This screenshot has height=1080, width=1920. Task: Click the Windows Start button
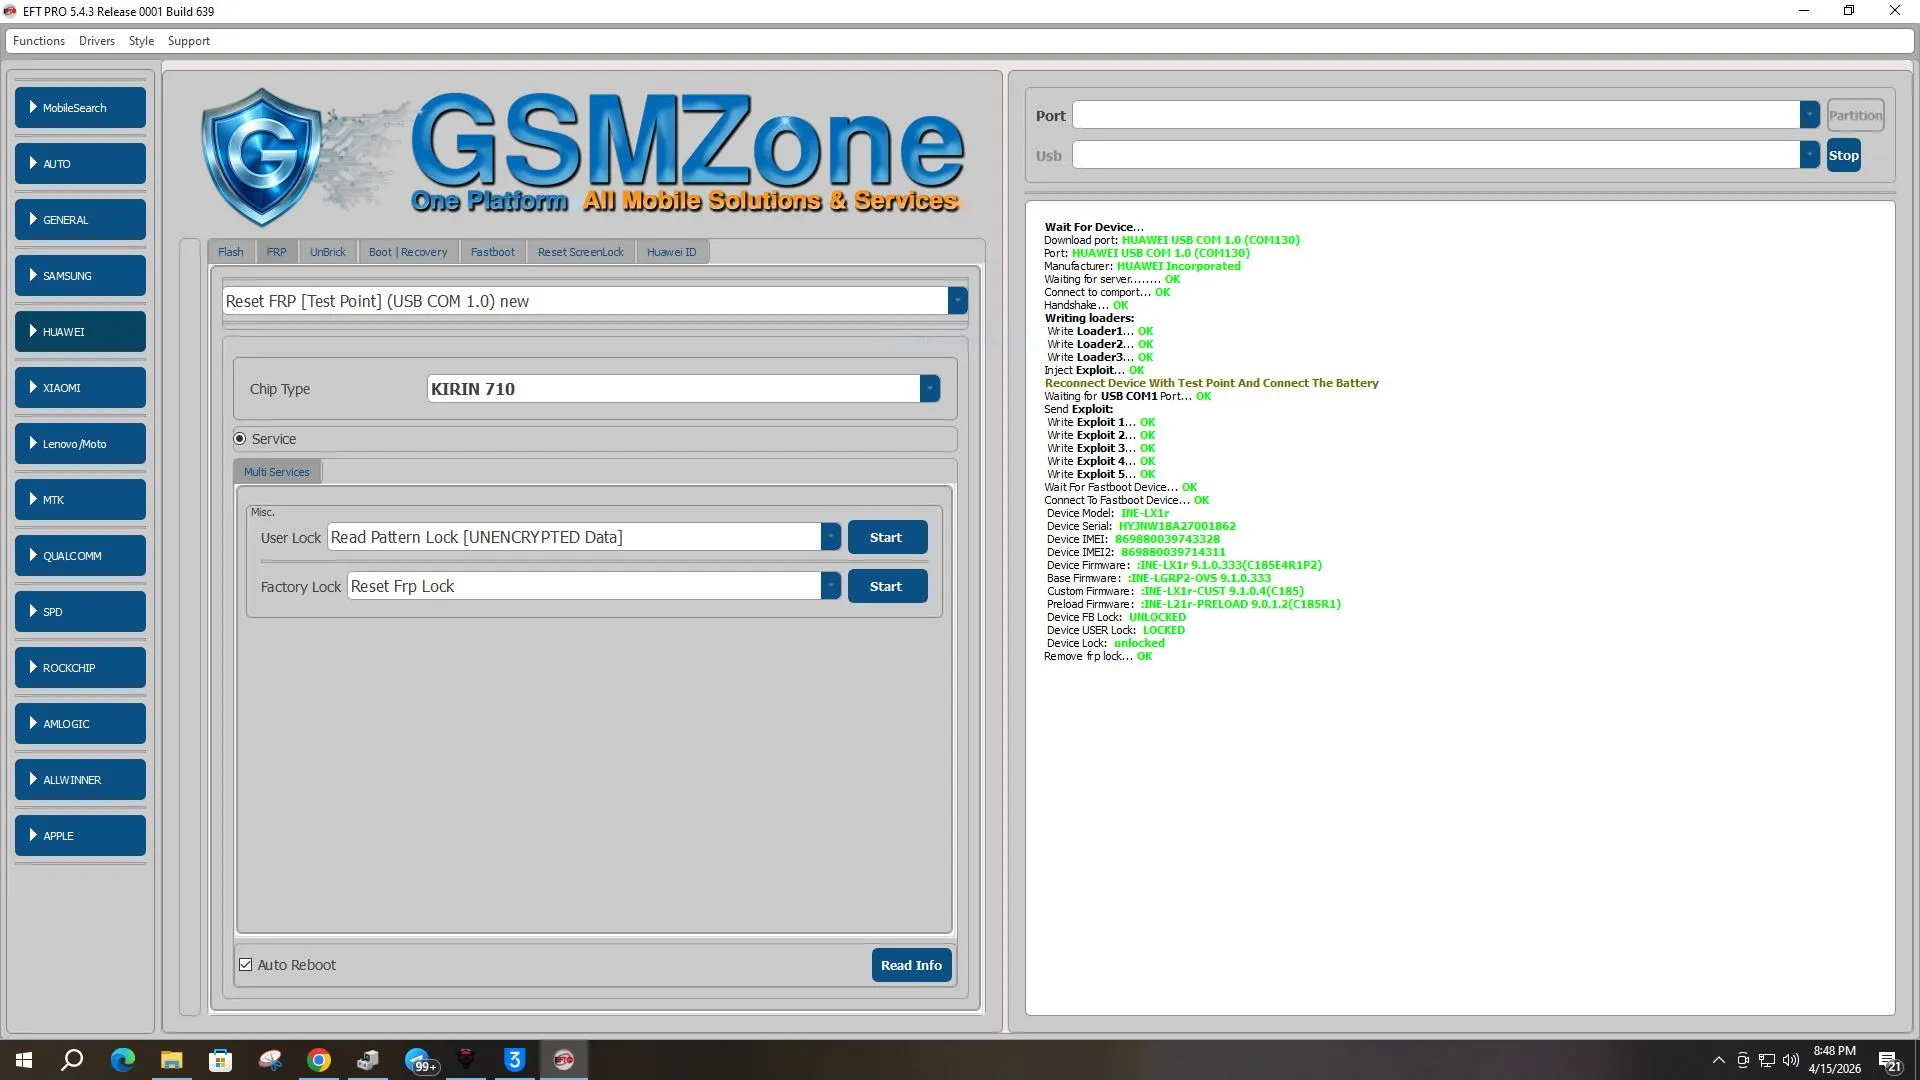[x=24, y=1060]
